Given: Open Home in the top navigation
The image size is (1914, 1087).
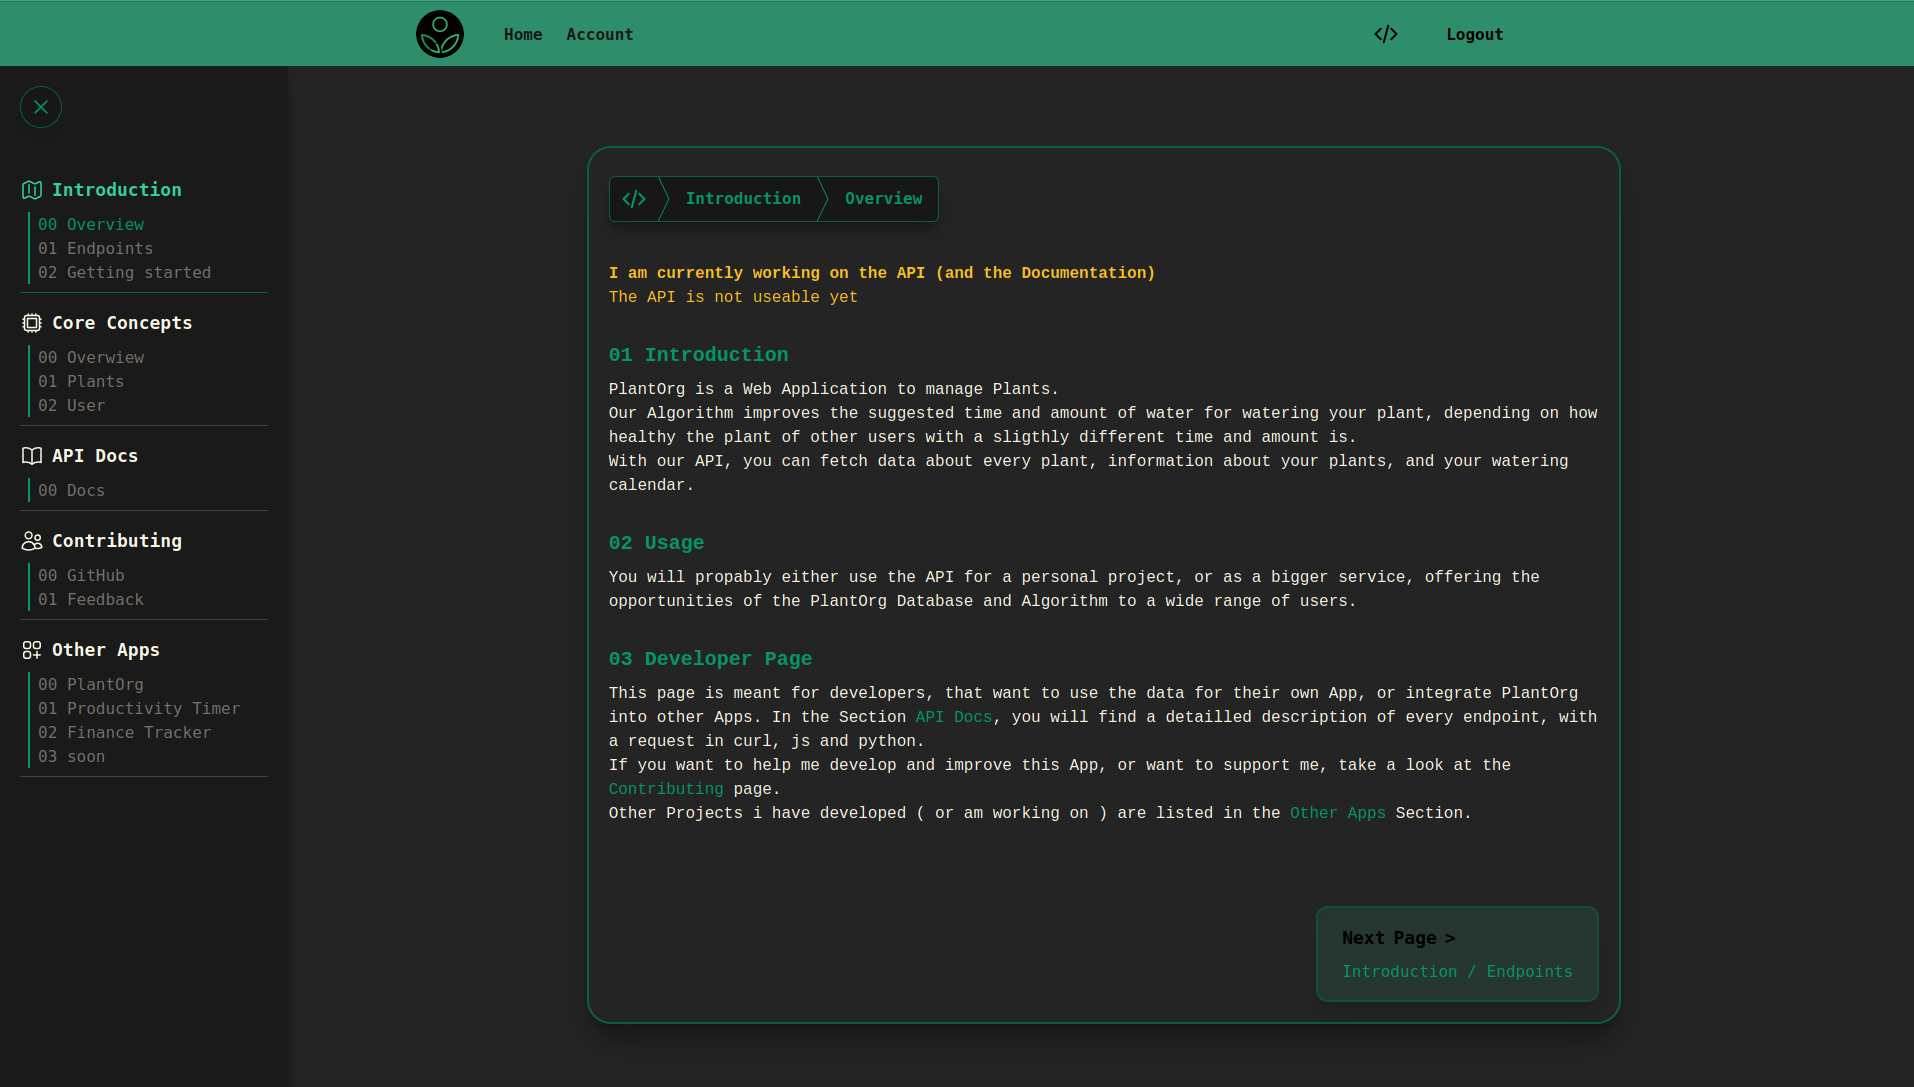Looking at the screenshot, I should (x=523, y=34).
